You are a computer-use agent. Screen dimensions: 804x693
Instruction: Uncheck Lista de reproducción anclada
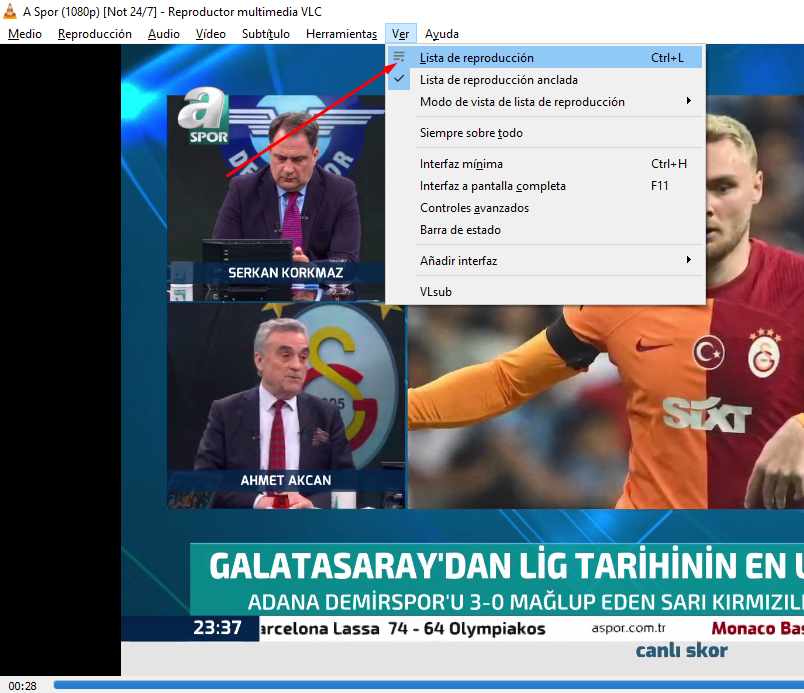tap(498, 80)
